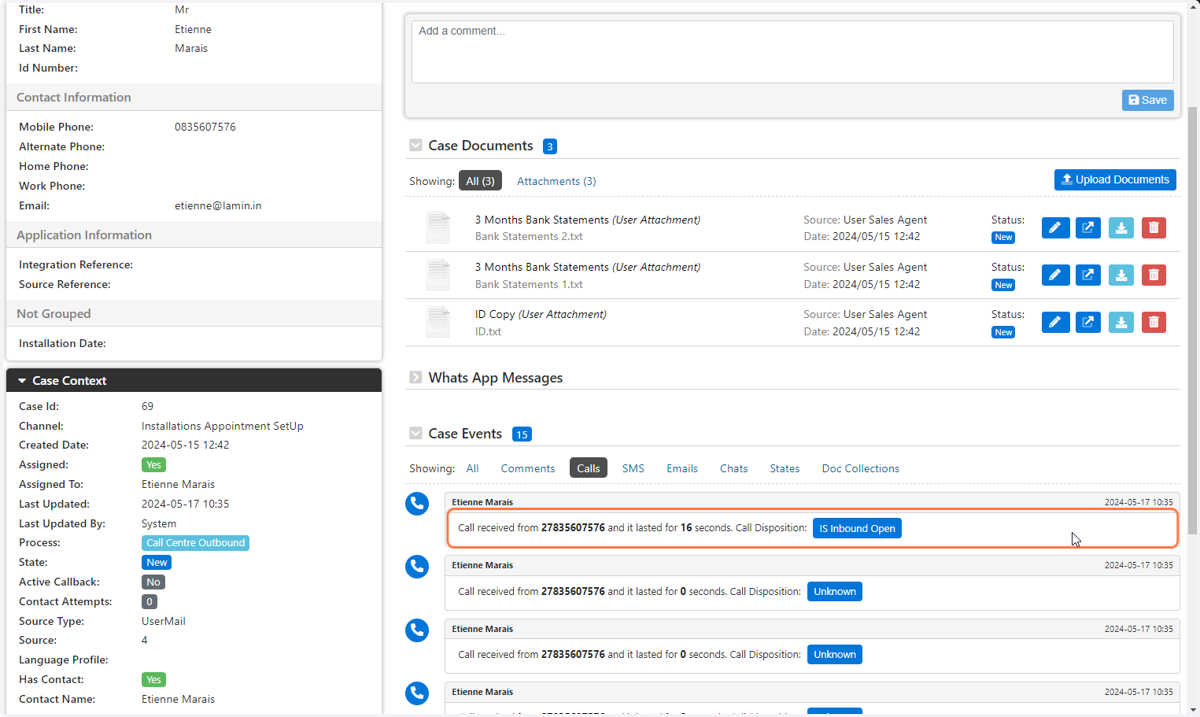
Task: Click Has Contact Yes badge
Action: 154,680
